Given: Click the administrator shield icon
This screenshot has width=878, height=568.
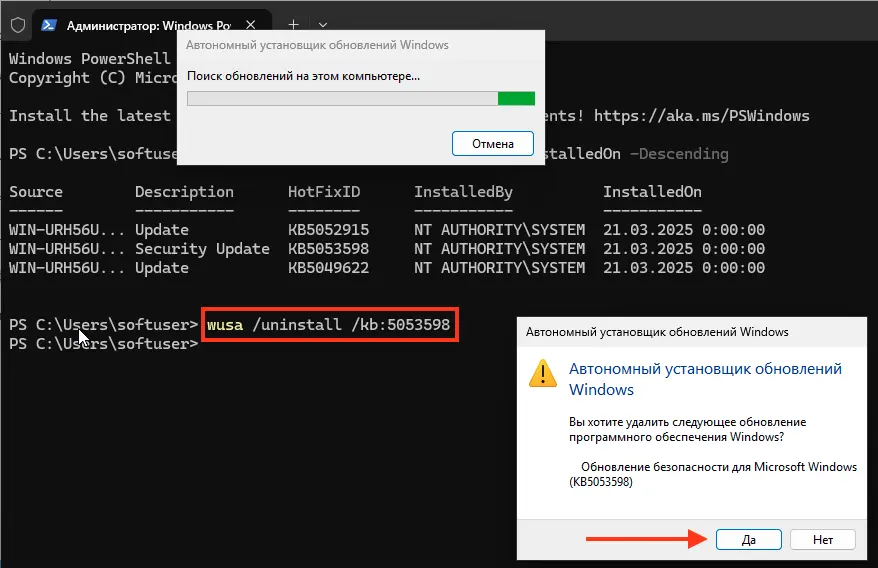Looking at the screenshot, I should 17,25.
